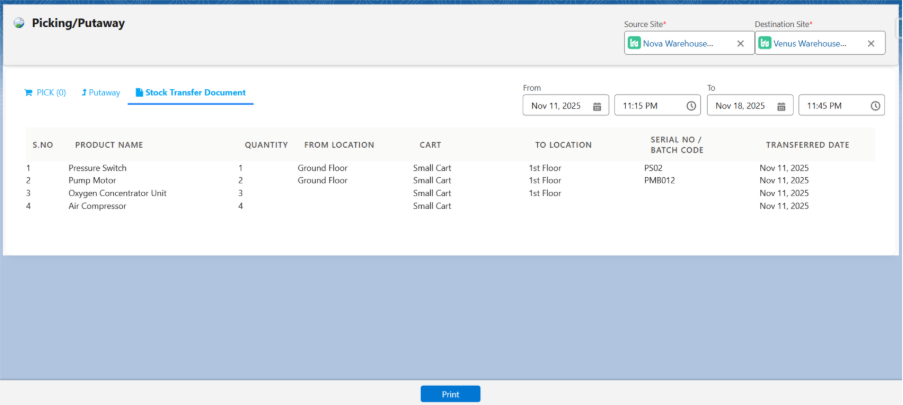The image size is (903, 405).
Task: Click the Transferred Date column header
Action: click(807, 145)
